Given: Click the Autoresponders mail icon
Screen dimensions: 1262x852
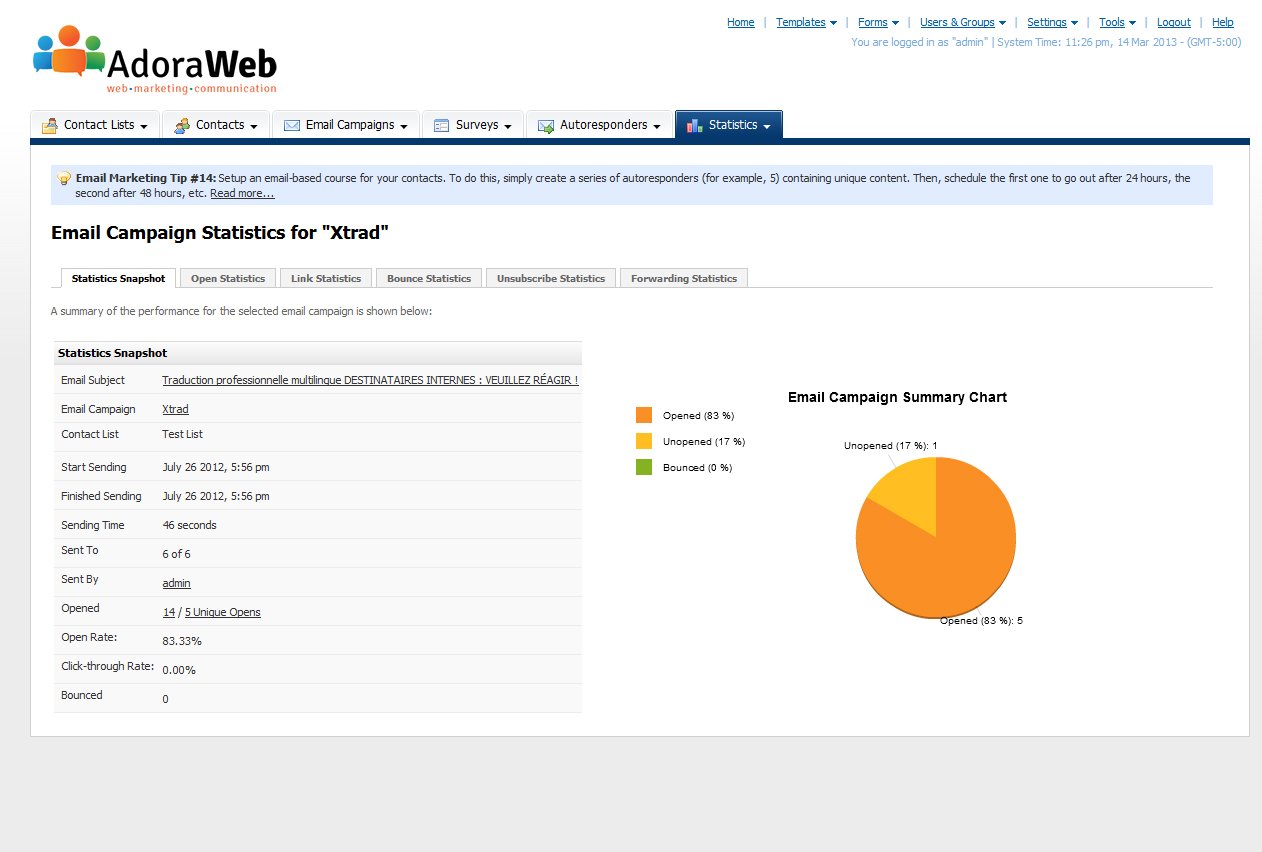Looking at the screenshot, I should [546, 126].
